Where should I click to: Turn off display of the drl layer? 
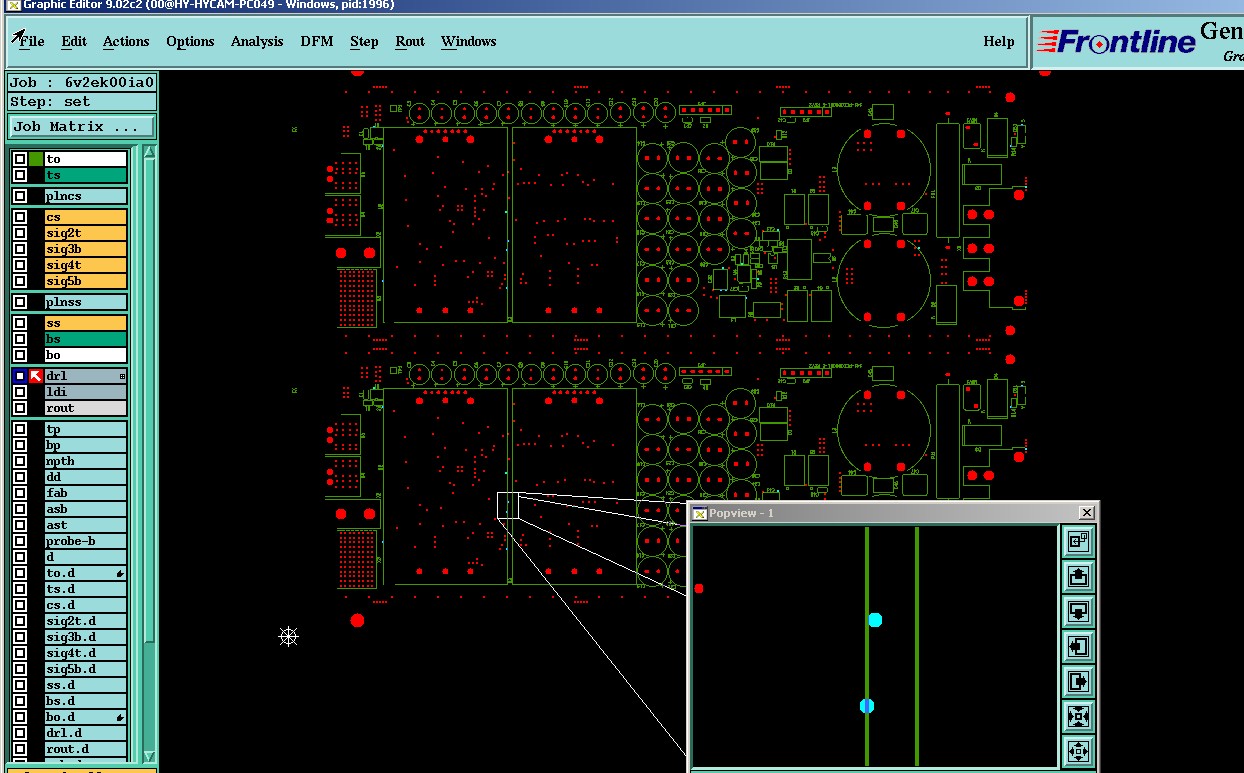point(20,376)
